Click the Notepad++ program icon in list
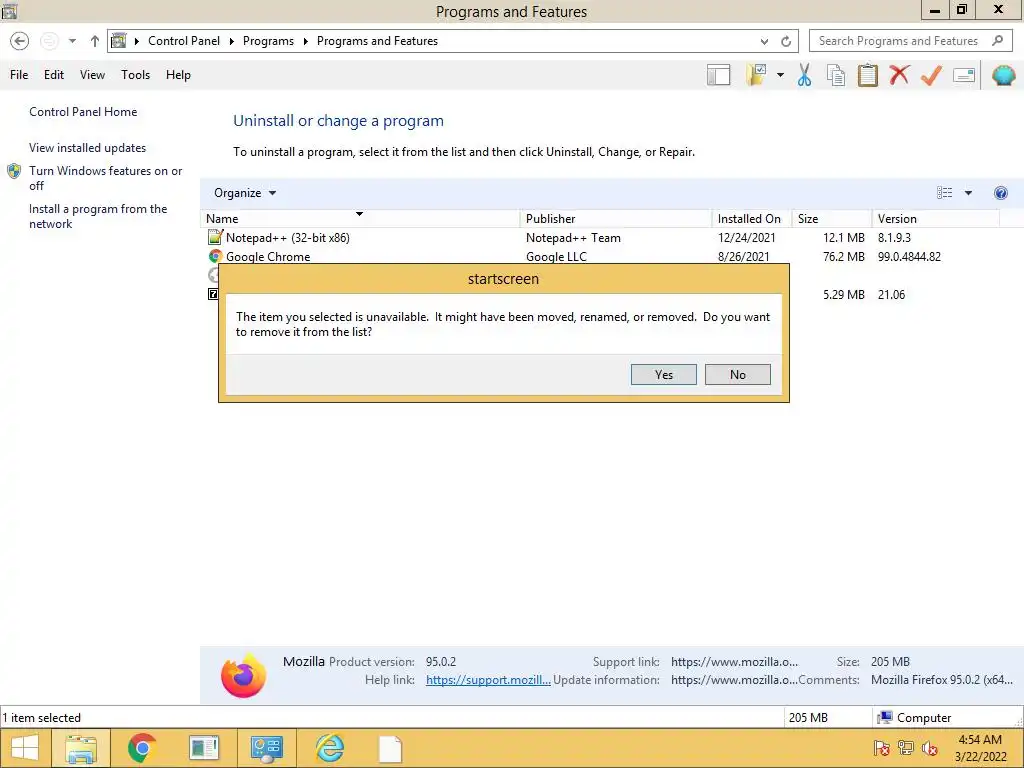 (215, 237)
